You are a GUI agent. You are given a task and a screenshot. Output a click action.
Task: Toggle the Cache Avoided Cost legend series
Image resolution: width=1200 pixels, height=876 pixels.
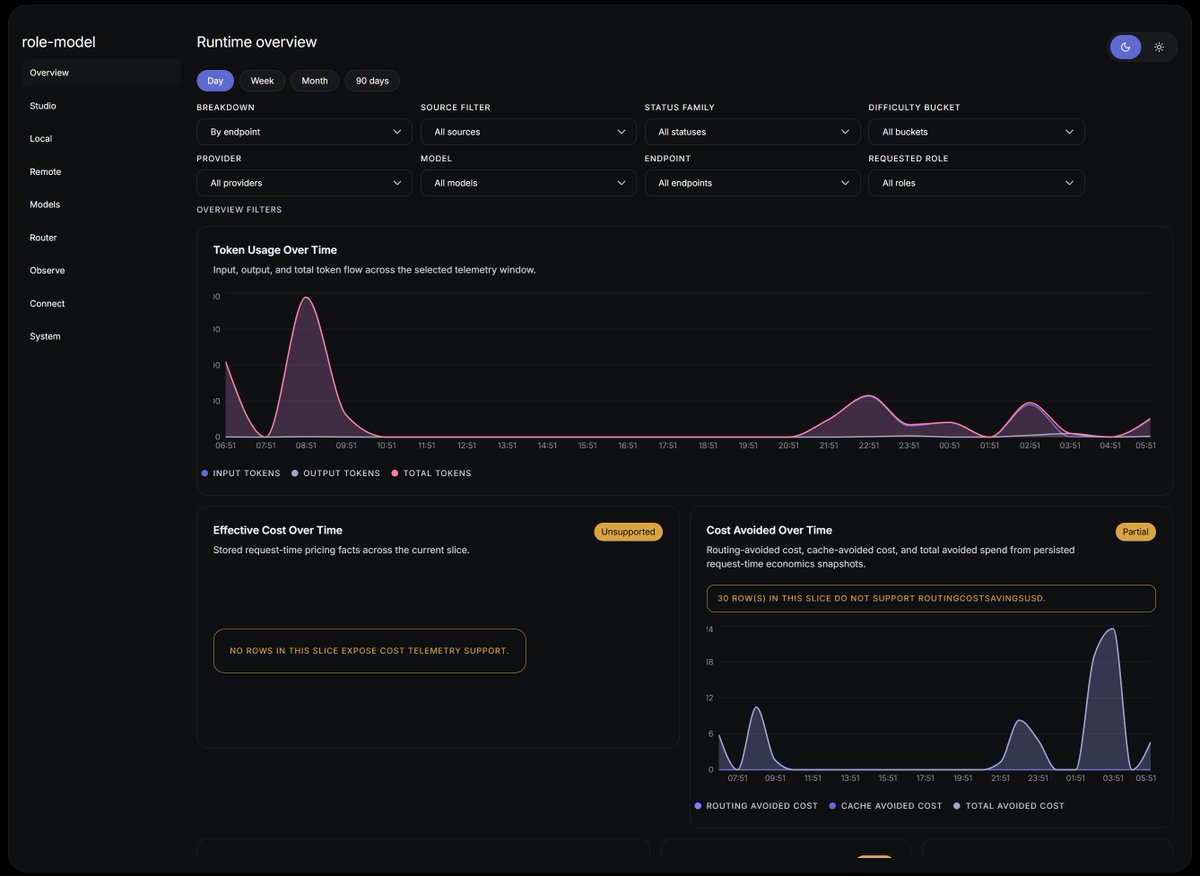885,806
